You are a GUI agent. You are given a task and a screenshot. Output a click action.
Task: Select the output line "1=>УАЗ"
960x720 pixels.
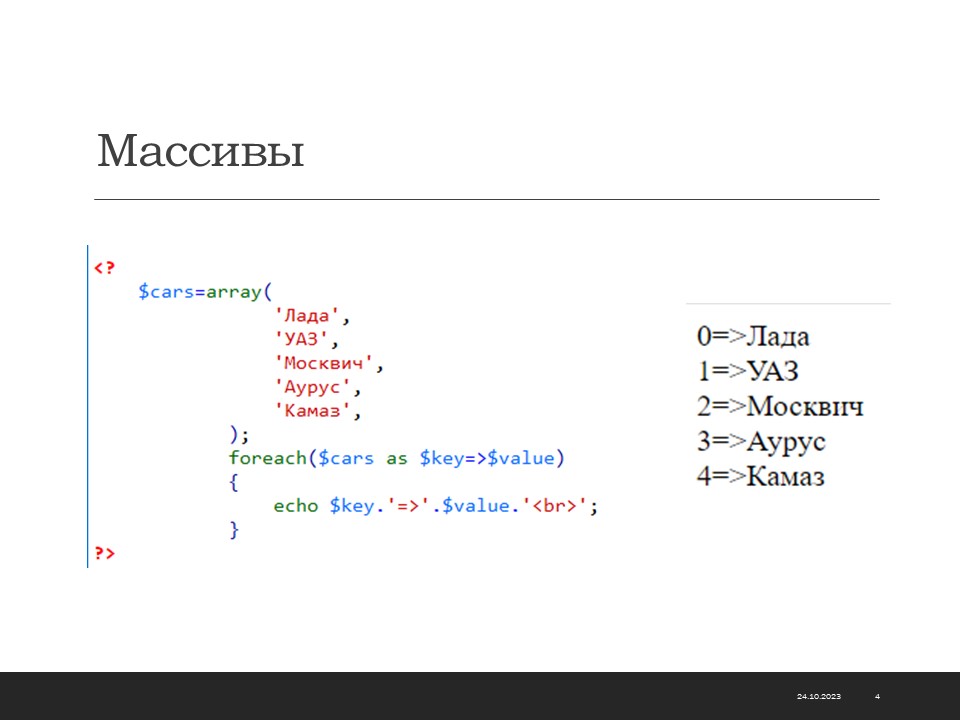click(x=748, y=371)
